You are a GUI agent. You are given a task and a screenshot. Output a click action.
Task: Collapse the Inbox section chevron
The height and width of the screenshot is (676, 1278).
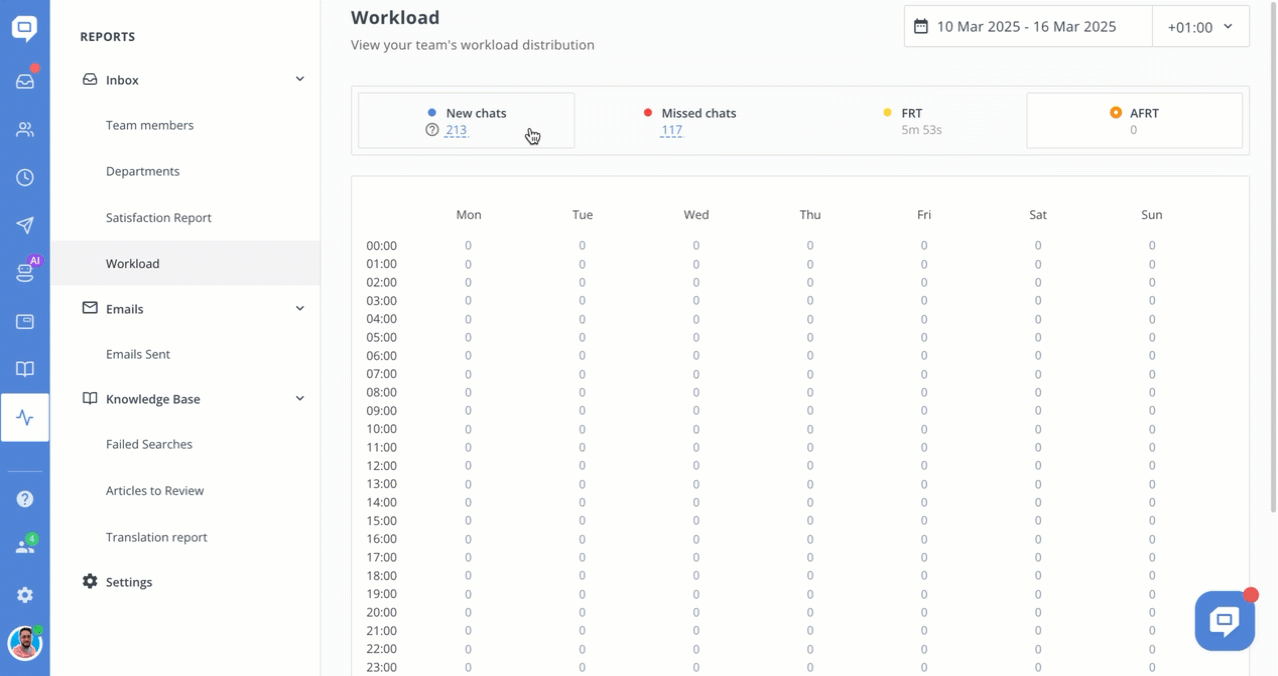pyautogui.click(x=300, y=79)
